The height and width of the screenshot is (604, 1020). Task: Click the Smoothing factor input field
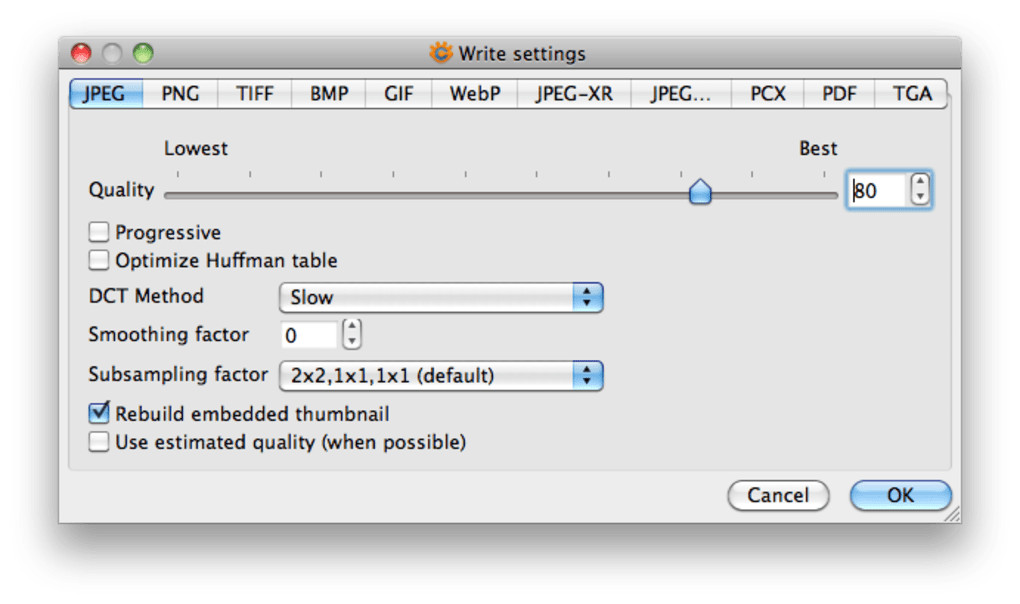tap(308, 335)
